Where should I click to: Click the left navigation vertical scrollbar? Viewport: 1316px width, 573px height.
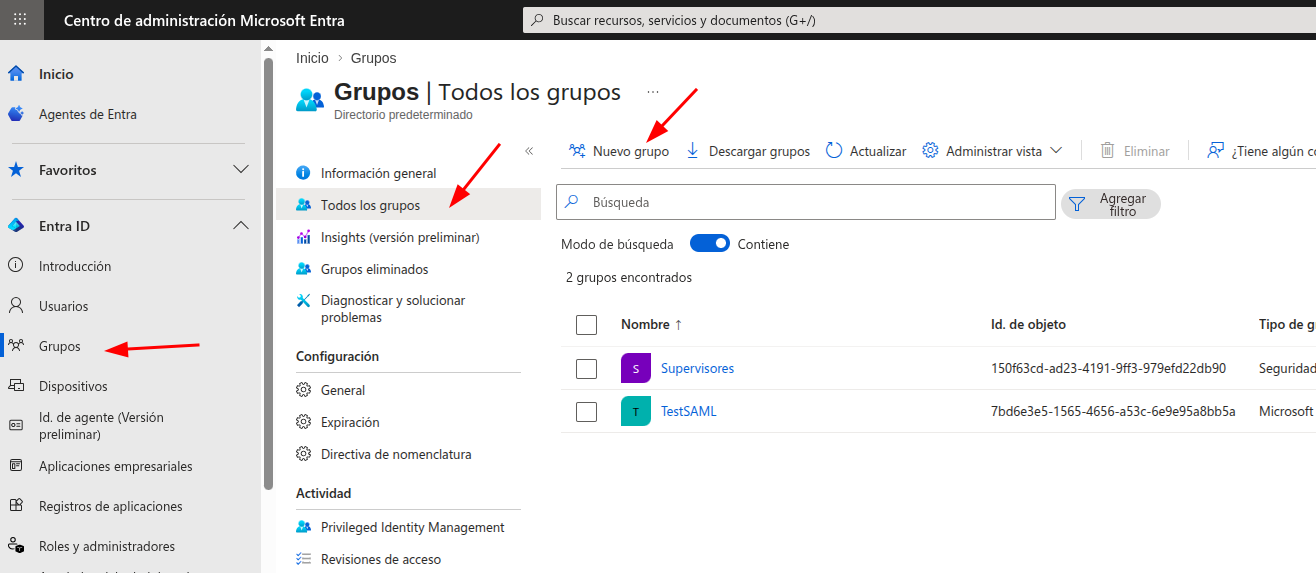268,274
